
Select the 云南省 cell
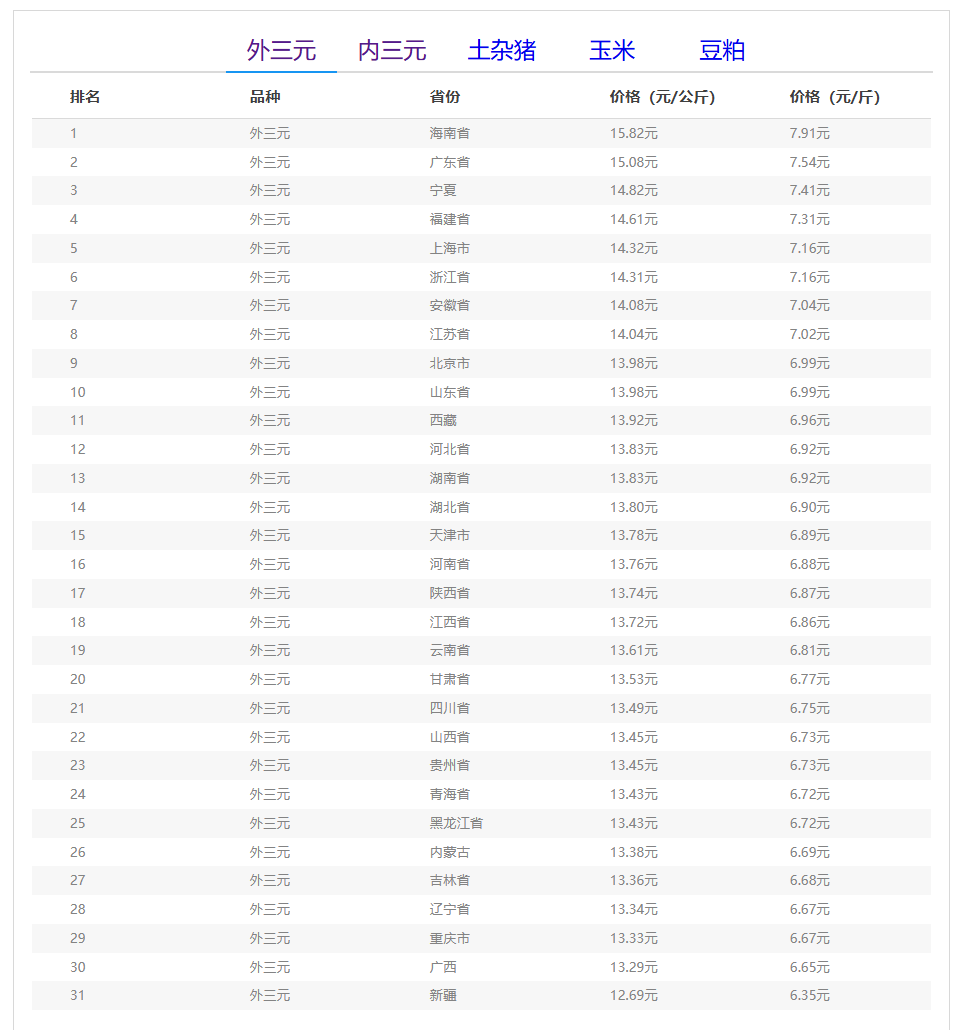coord(450,650)
